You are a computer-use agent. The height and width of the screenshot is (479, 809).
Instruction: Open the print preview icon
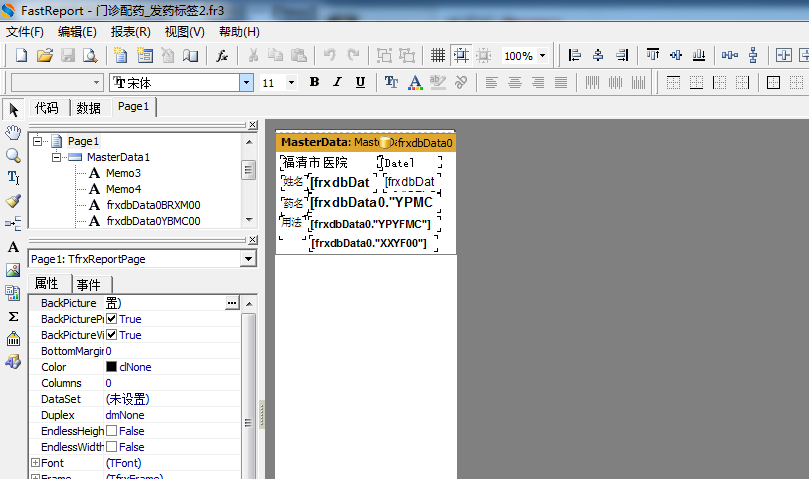[90, 55]
